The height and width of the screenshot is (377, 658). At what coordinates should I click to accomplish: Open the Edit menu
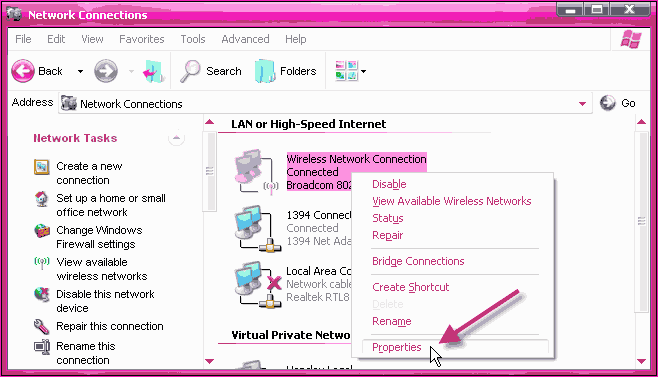click(56, 39)
